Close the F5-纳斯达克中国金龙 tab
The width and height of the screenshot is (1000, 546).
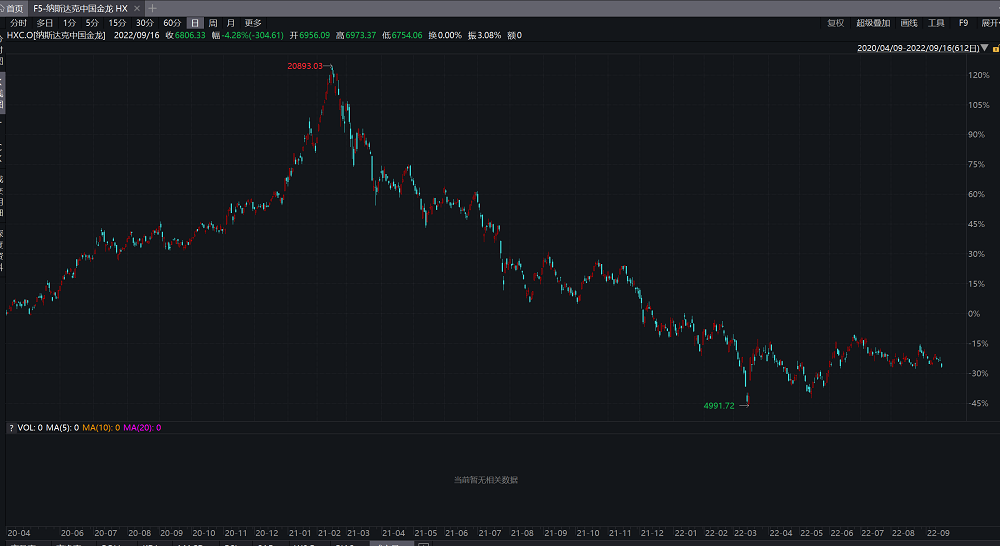pyautogui.click(x=137, y=8)
